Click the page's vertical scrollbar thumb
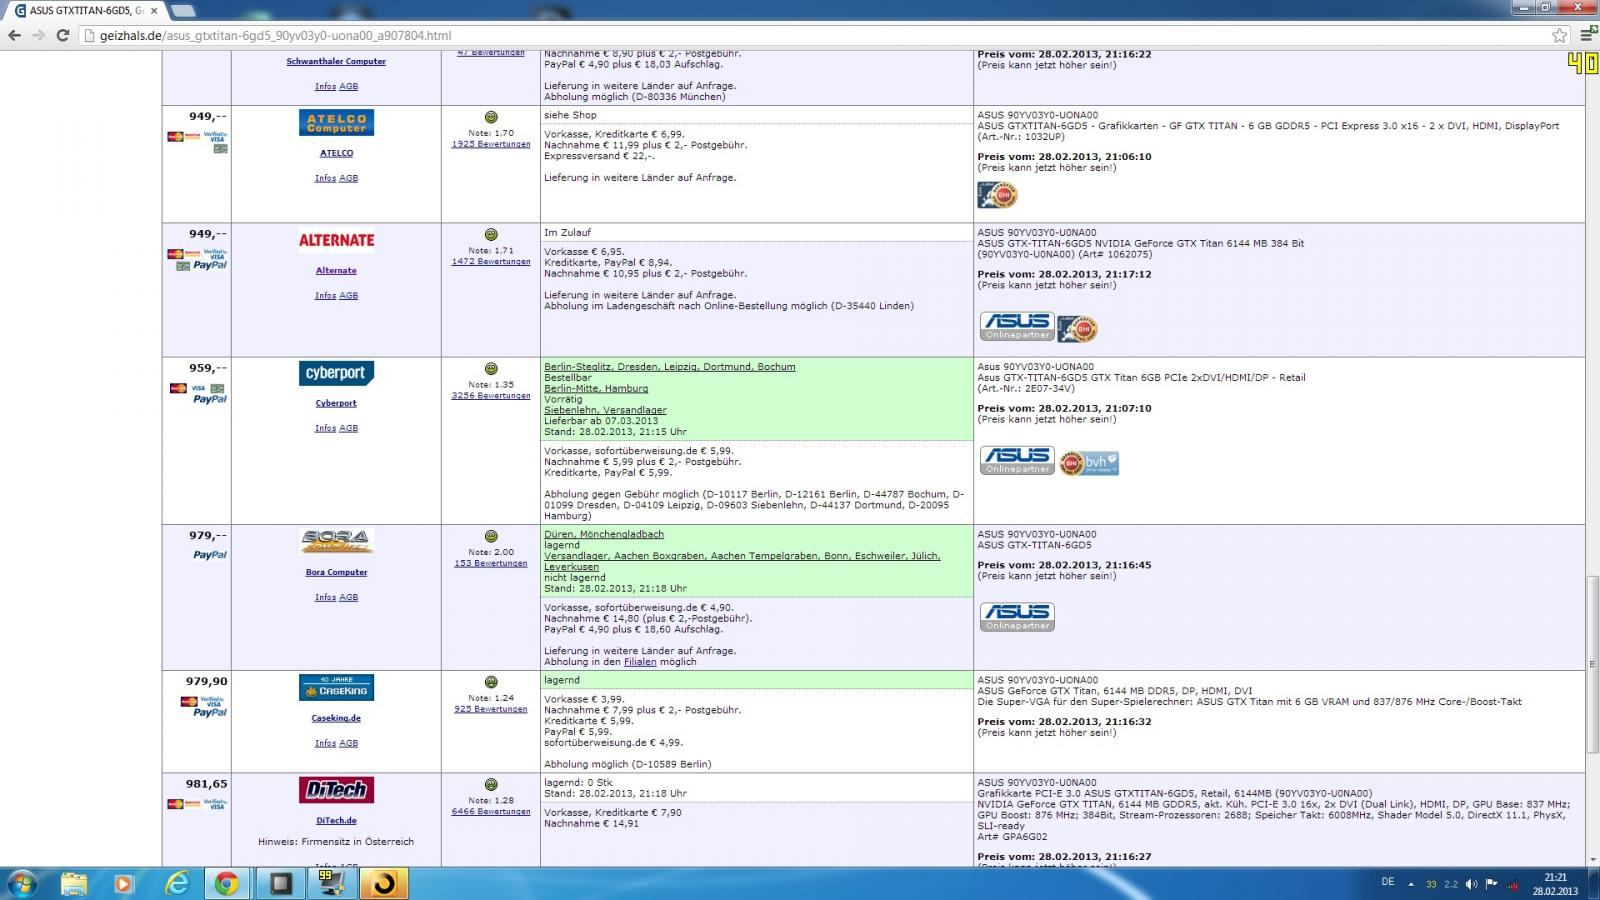 (x=1592, y=664)
